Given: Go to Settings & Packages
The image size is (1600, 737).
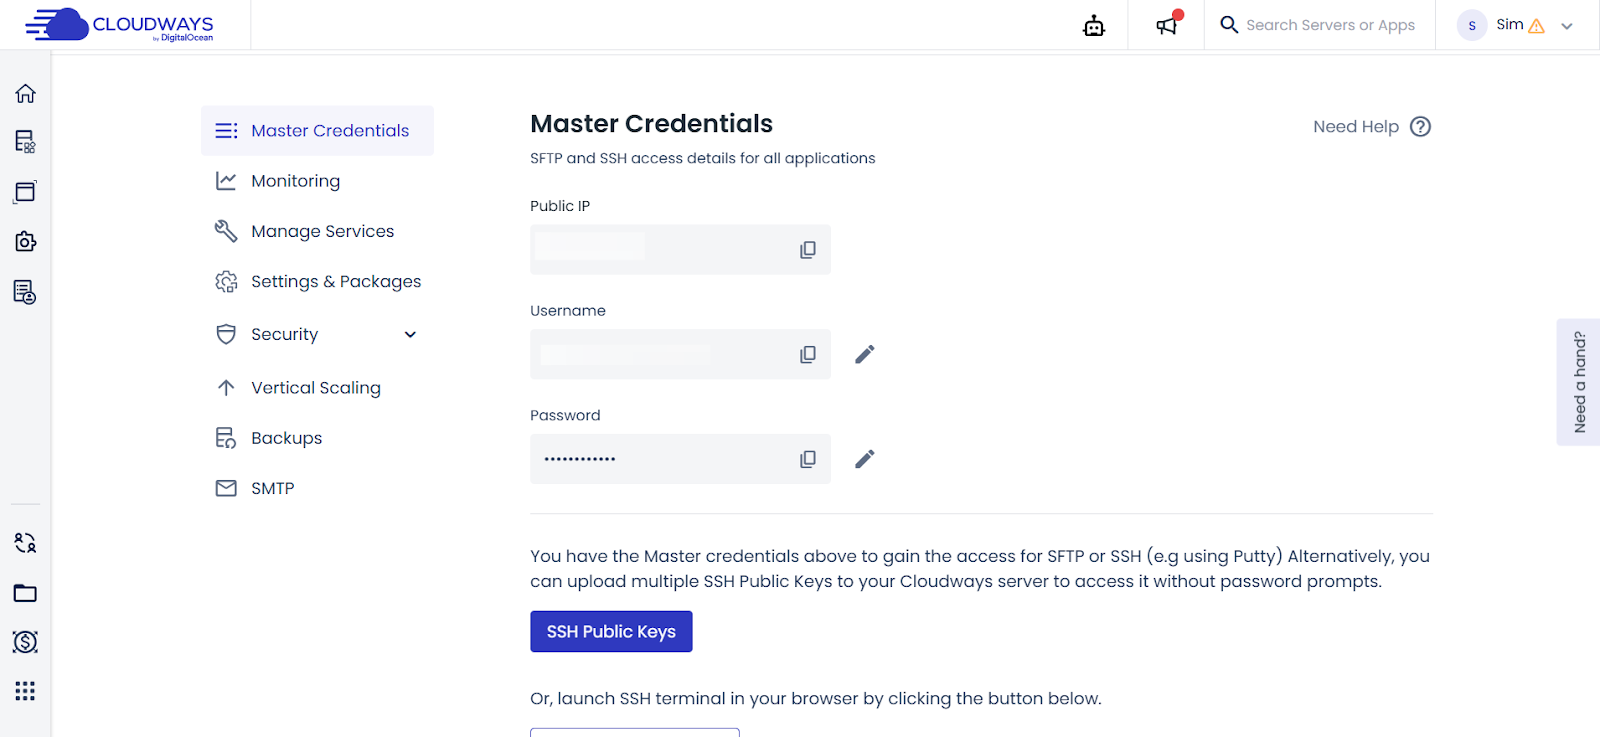Looking at the screenshot, I should (x=336, y=281).
